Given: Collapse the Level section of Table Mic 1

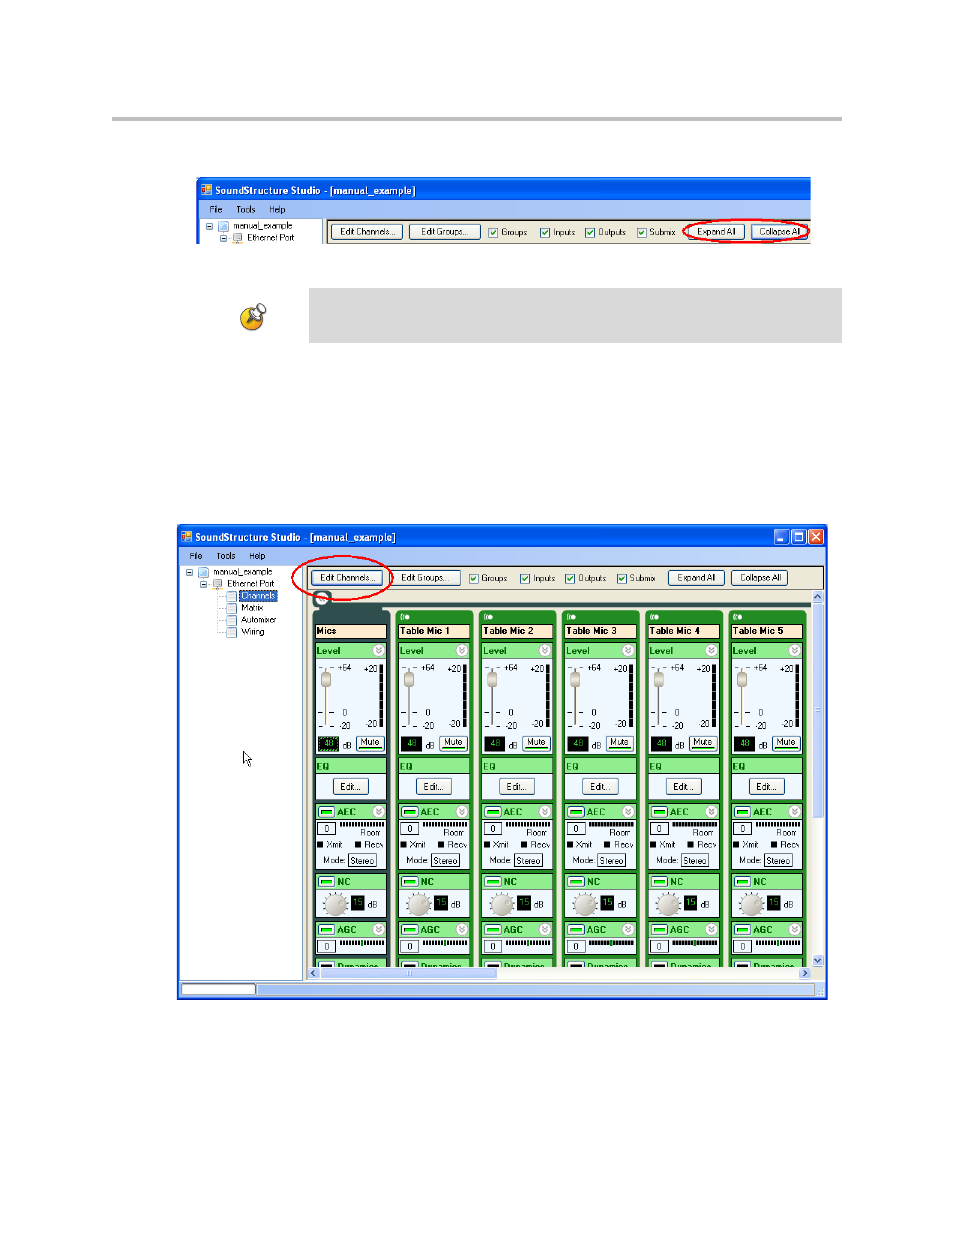Looking at the screenshot, I should pos(462,651).
